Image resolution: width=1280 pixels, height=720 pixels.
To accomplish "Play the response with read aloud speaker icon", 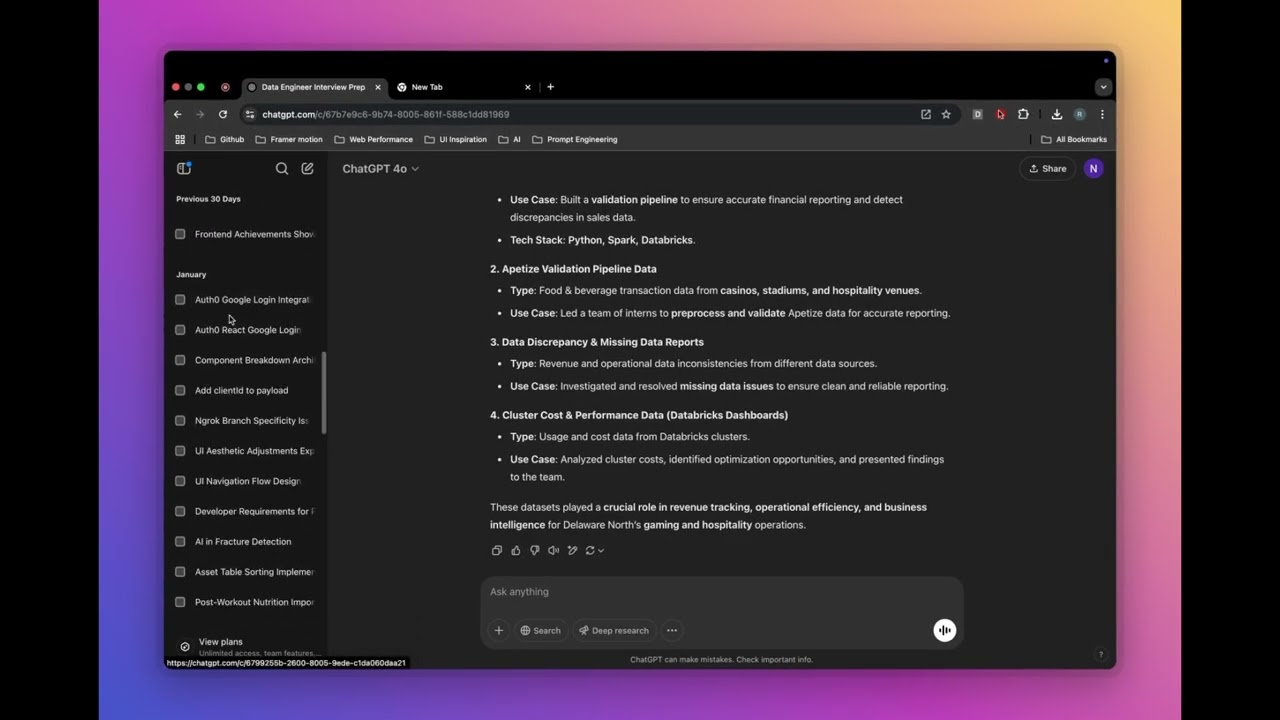I will point(553,550).
